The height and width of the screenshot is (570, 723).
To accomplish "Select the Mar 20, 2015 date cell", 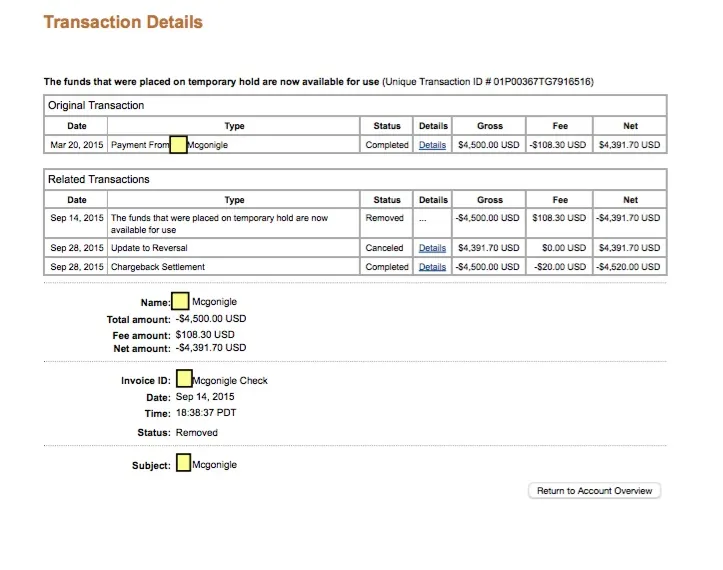I will click(76, 145).
